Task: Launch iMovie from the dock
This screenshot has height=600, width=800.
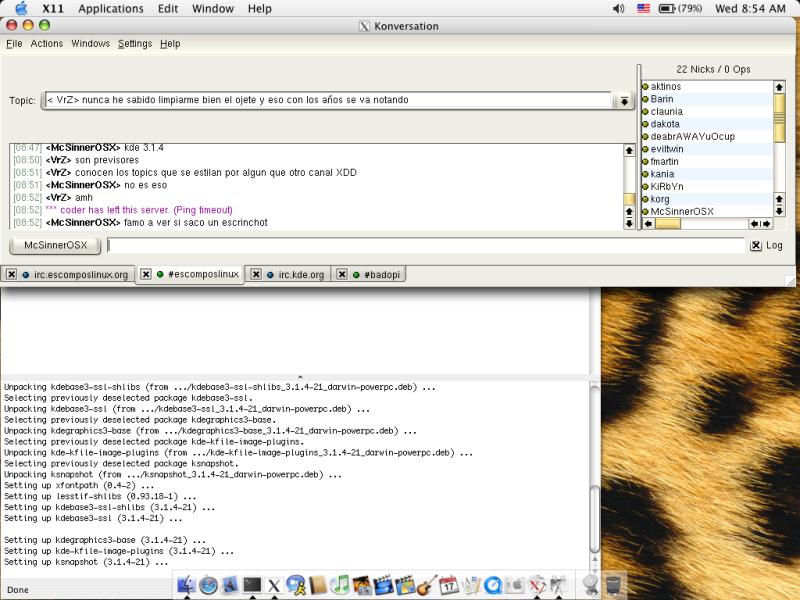Action: tap(383, 585)
